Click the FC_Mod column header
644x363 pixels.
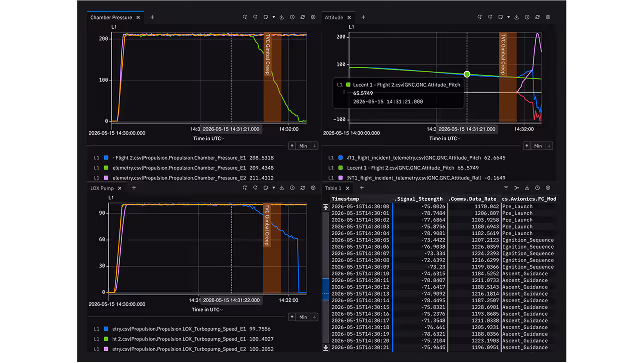tap(529, 199)
